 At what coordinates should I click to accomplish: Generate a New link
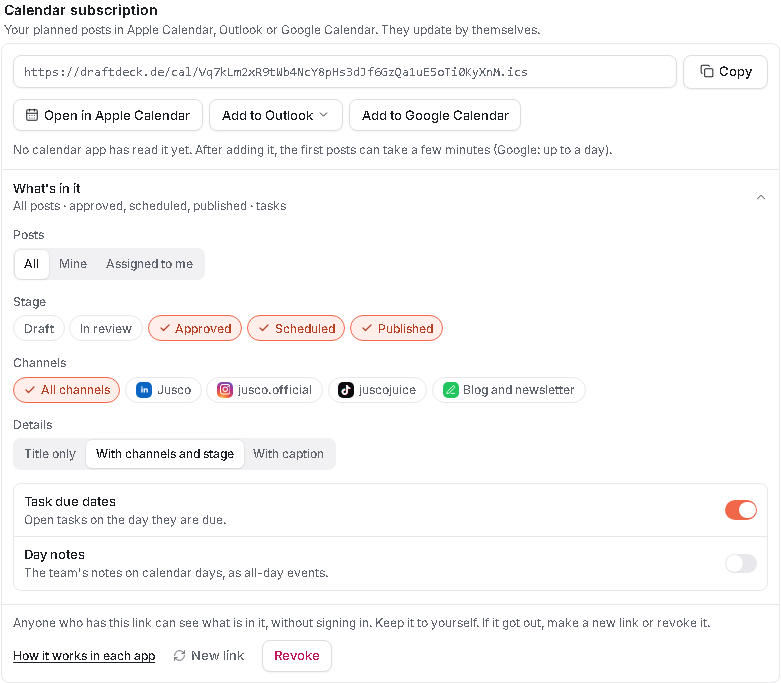tap(209, 655)
